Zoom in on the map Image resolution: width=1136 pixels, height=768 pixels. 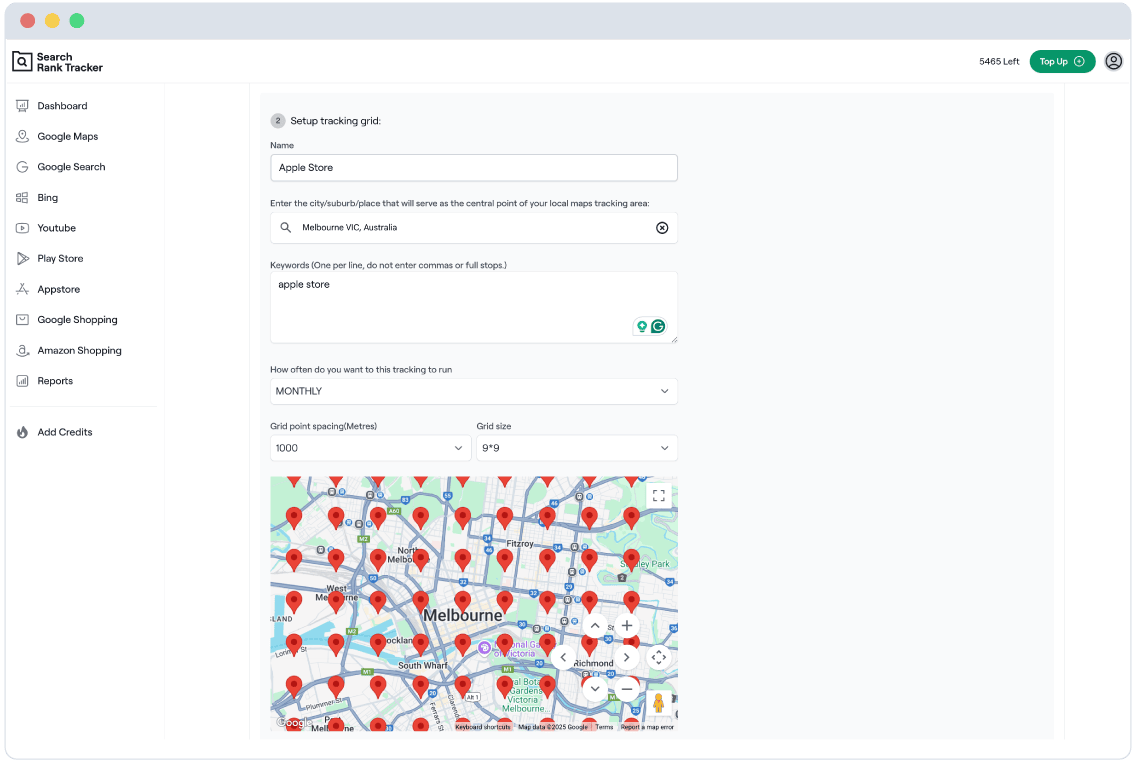pos(627,626)
